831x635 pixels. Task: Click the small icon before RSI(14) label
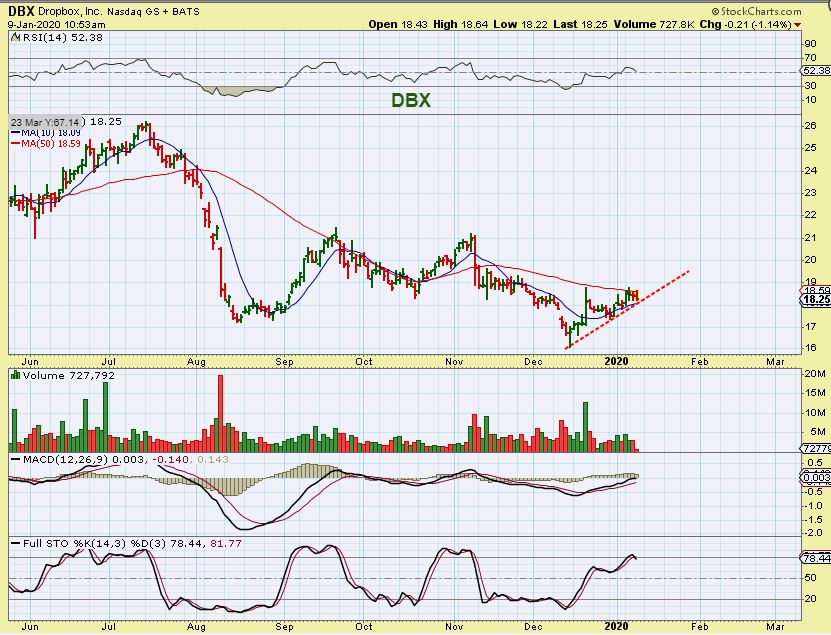pos(15,38)
